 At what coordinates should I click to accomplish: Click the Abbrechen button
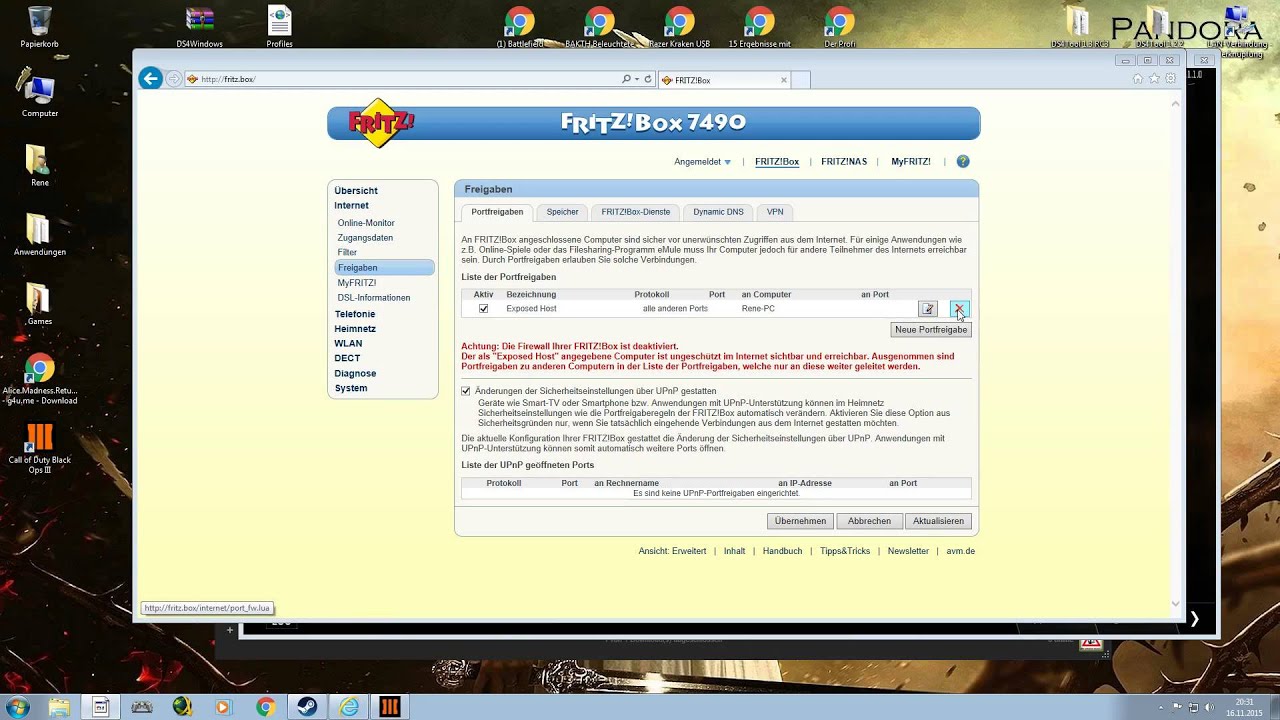(x=869, y=521)
